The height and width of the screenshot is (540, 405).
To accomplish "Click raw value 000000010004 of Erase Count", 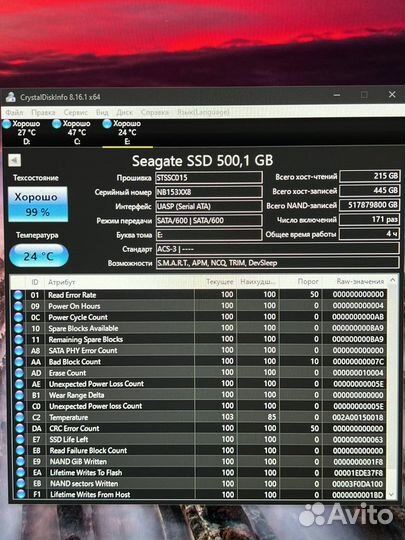I will 358,373.
